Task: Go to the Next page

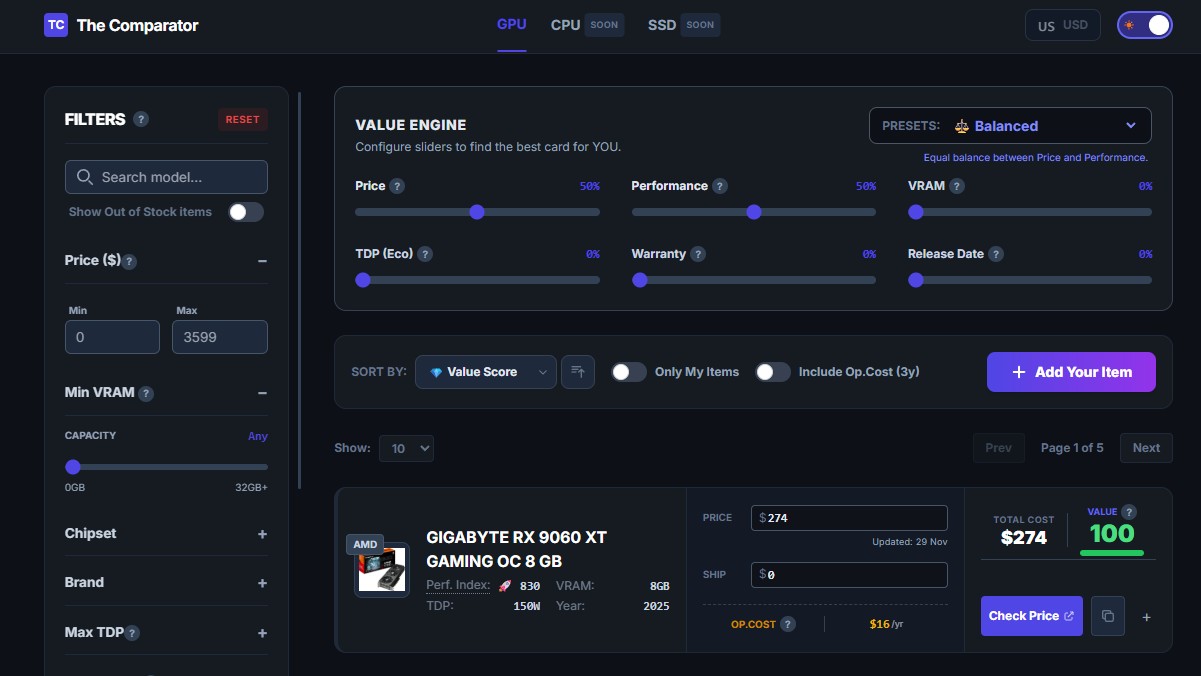Action: tap(1146, 448)
